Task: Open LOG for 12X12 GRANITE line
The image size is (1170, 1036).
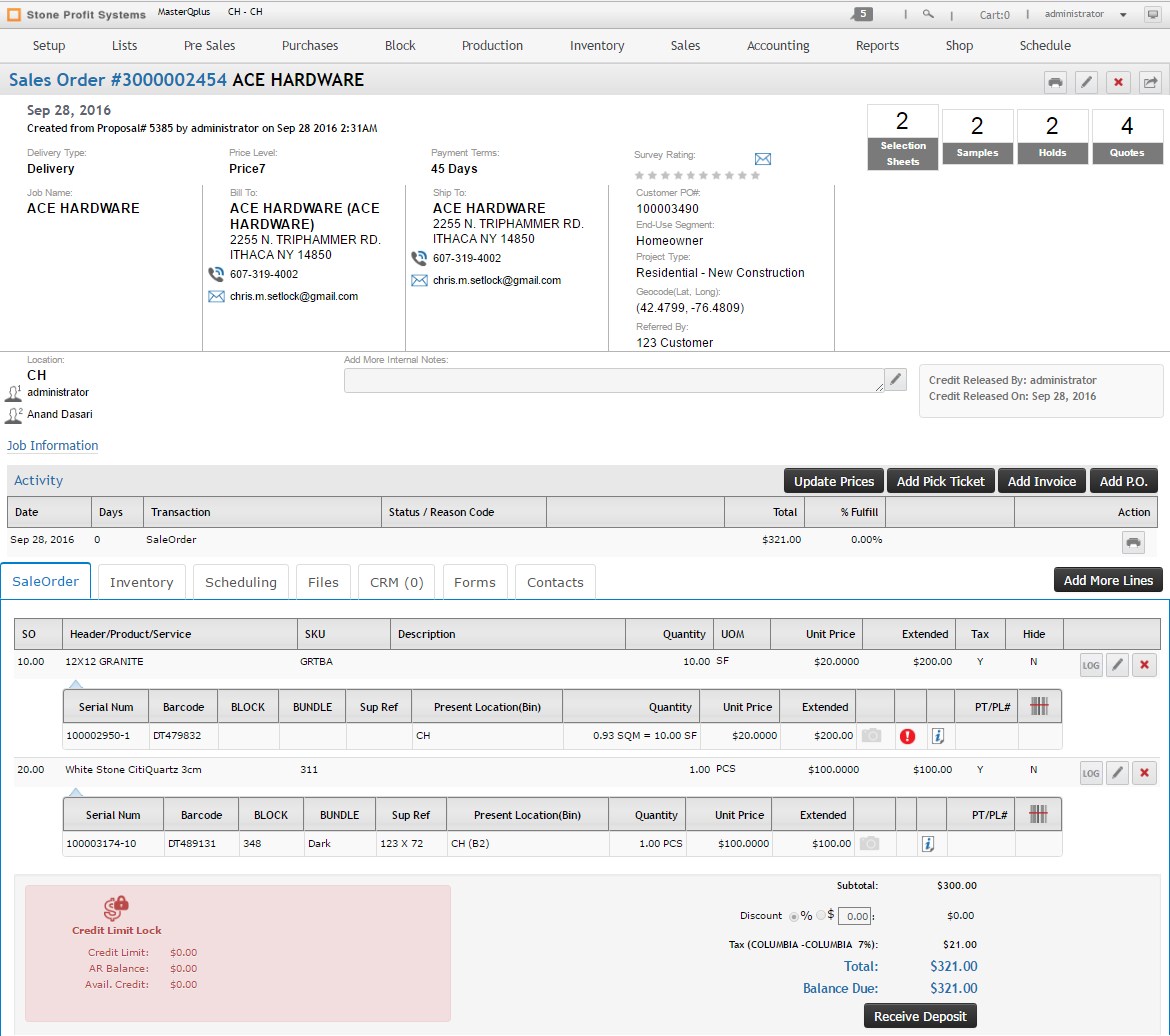Action: pos(1091,665)
